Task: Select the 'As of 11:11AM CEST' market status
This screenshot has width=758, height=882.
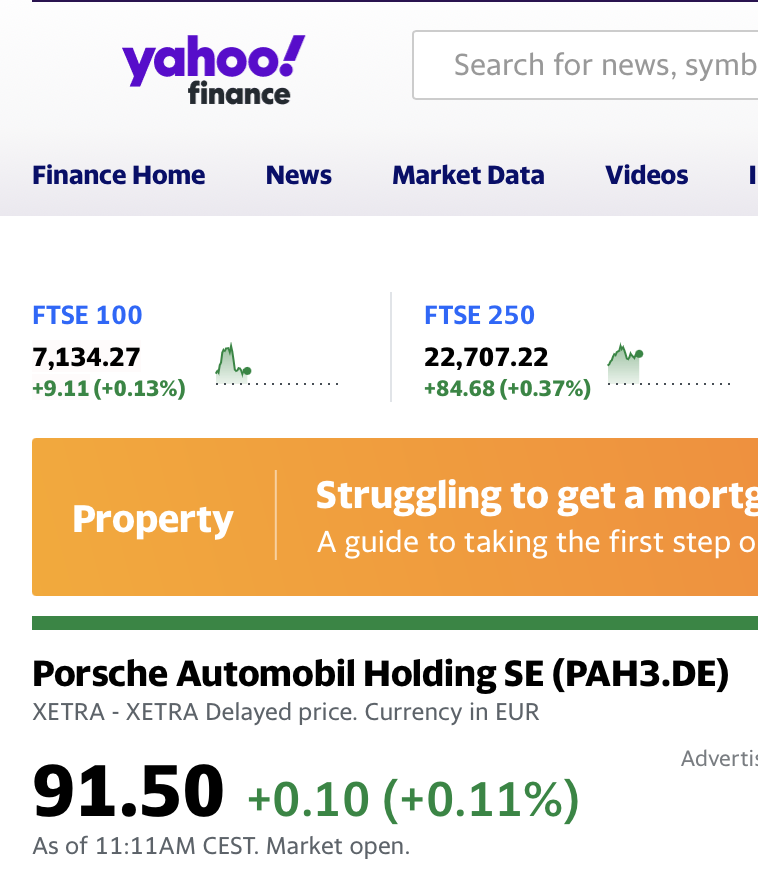Action: click(222, 846)
